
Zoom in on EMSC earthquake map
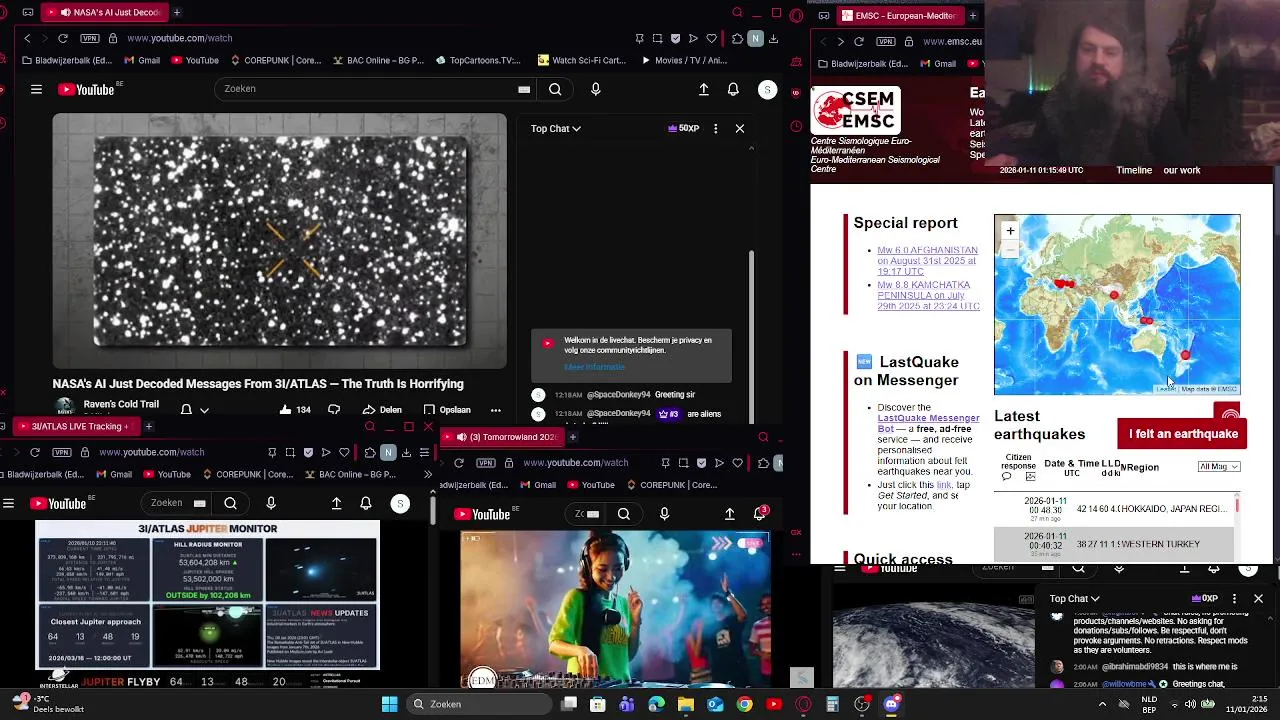tap(1010, 231)
